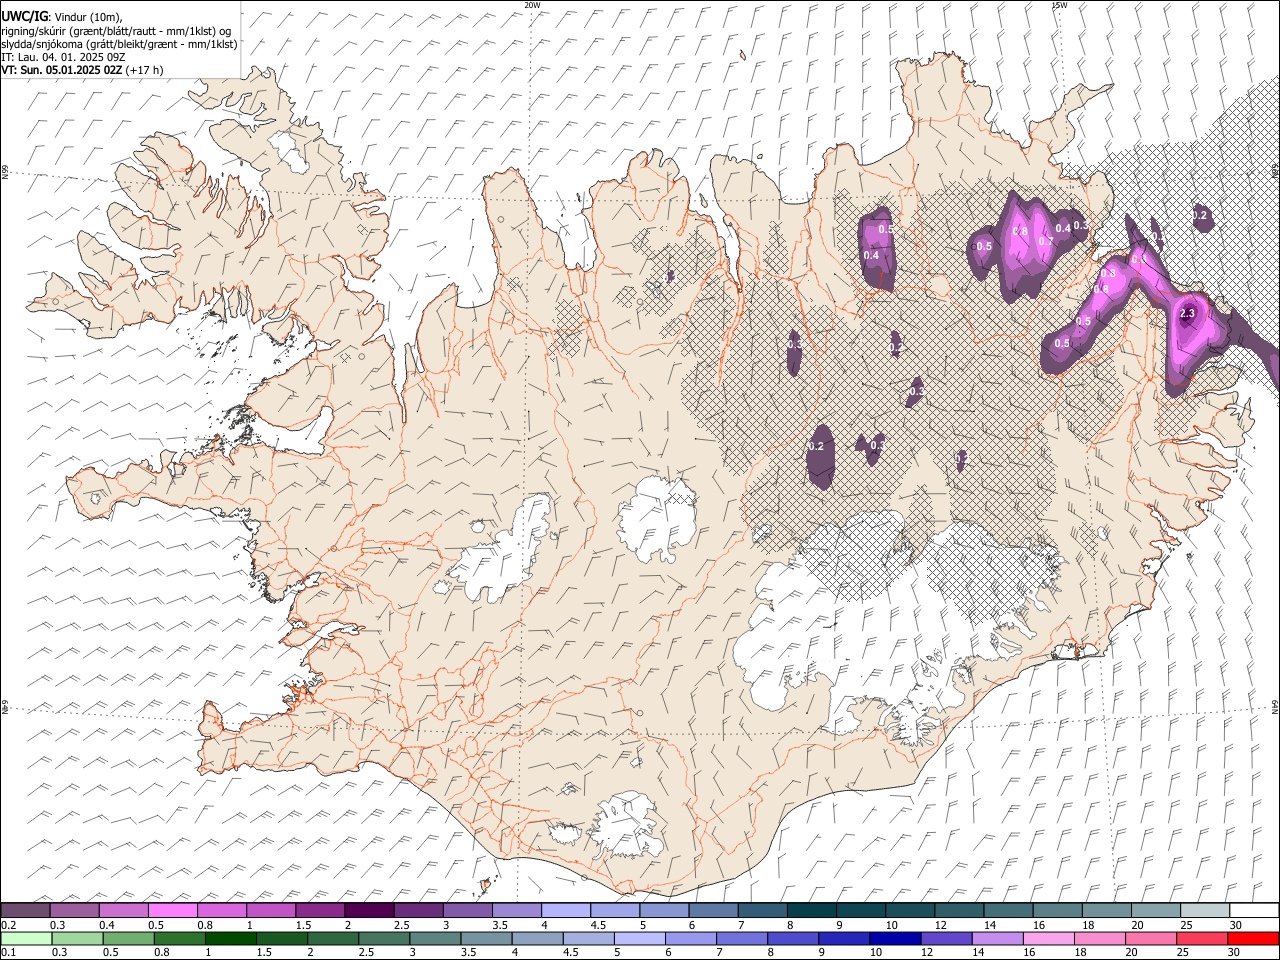Click the '14' tick label under the snow scale
Image resolution: width=1280 pixels, height=960 pixels.
[990, 925]
